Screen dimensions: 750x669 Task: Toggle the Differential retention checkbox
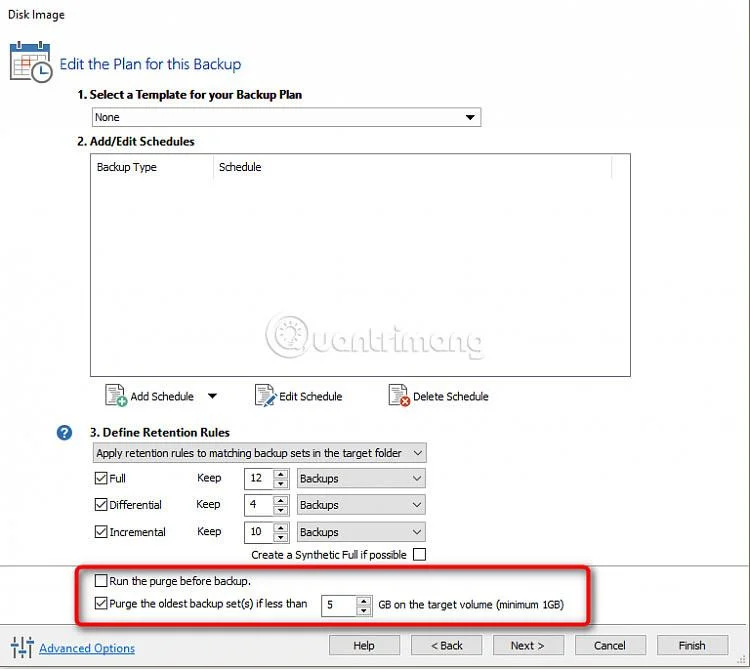click(x=100, y=504)
